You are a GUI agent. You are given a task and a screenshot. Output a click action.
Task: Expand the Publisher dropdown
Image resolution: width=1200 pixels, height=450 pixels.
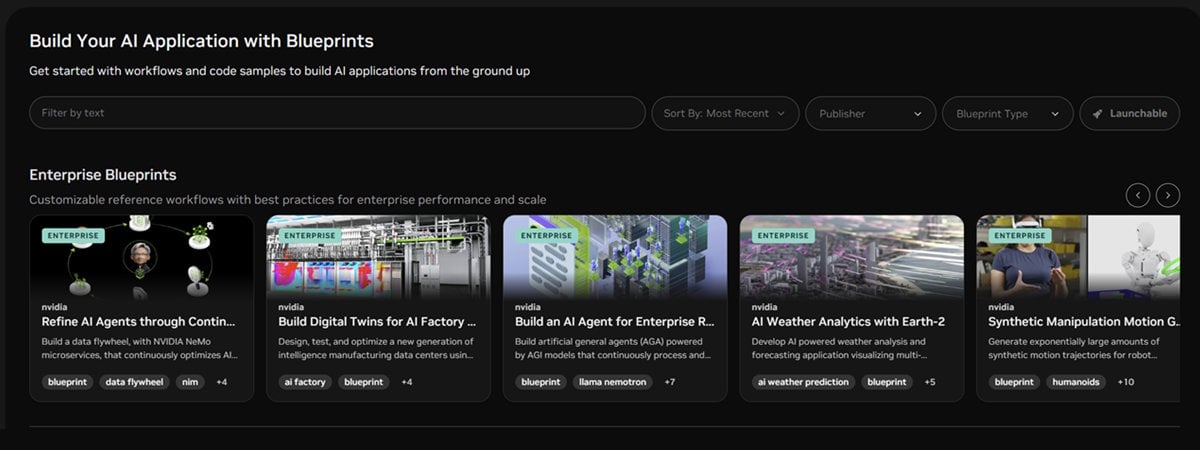point(870,113)
